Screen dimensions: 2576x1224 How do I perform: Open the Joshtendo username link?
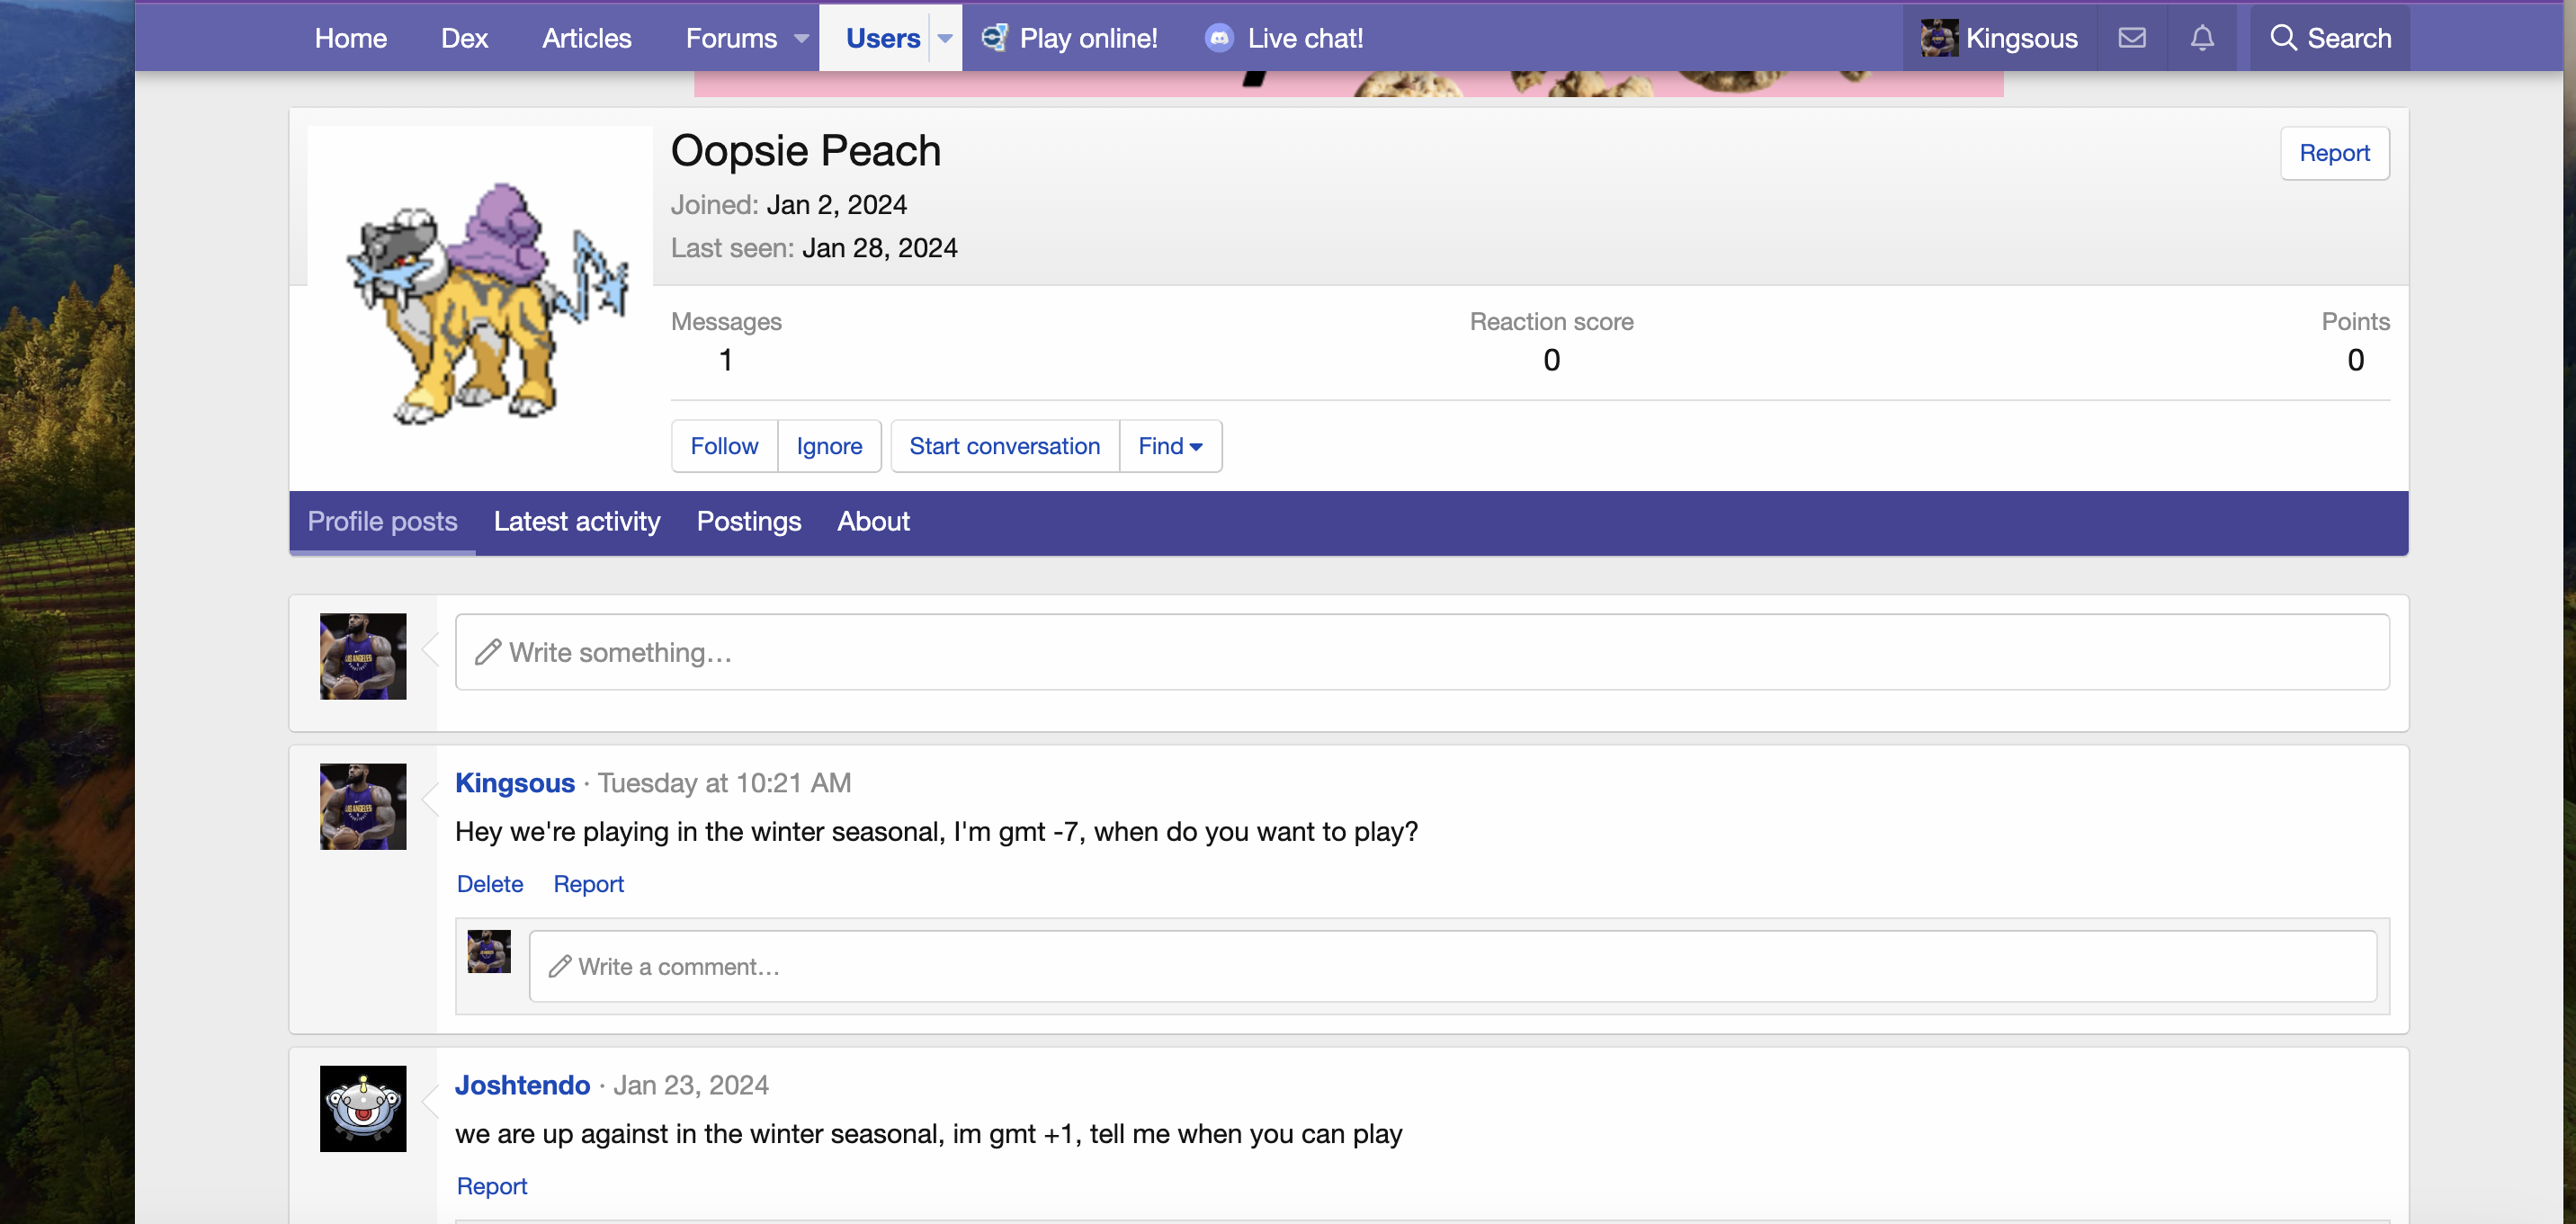click(x=522, y=1085)
